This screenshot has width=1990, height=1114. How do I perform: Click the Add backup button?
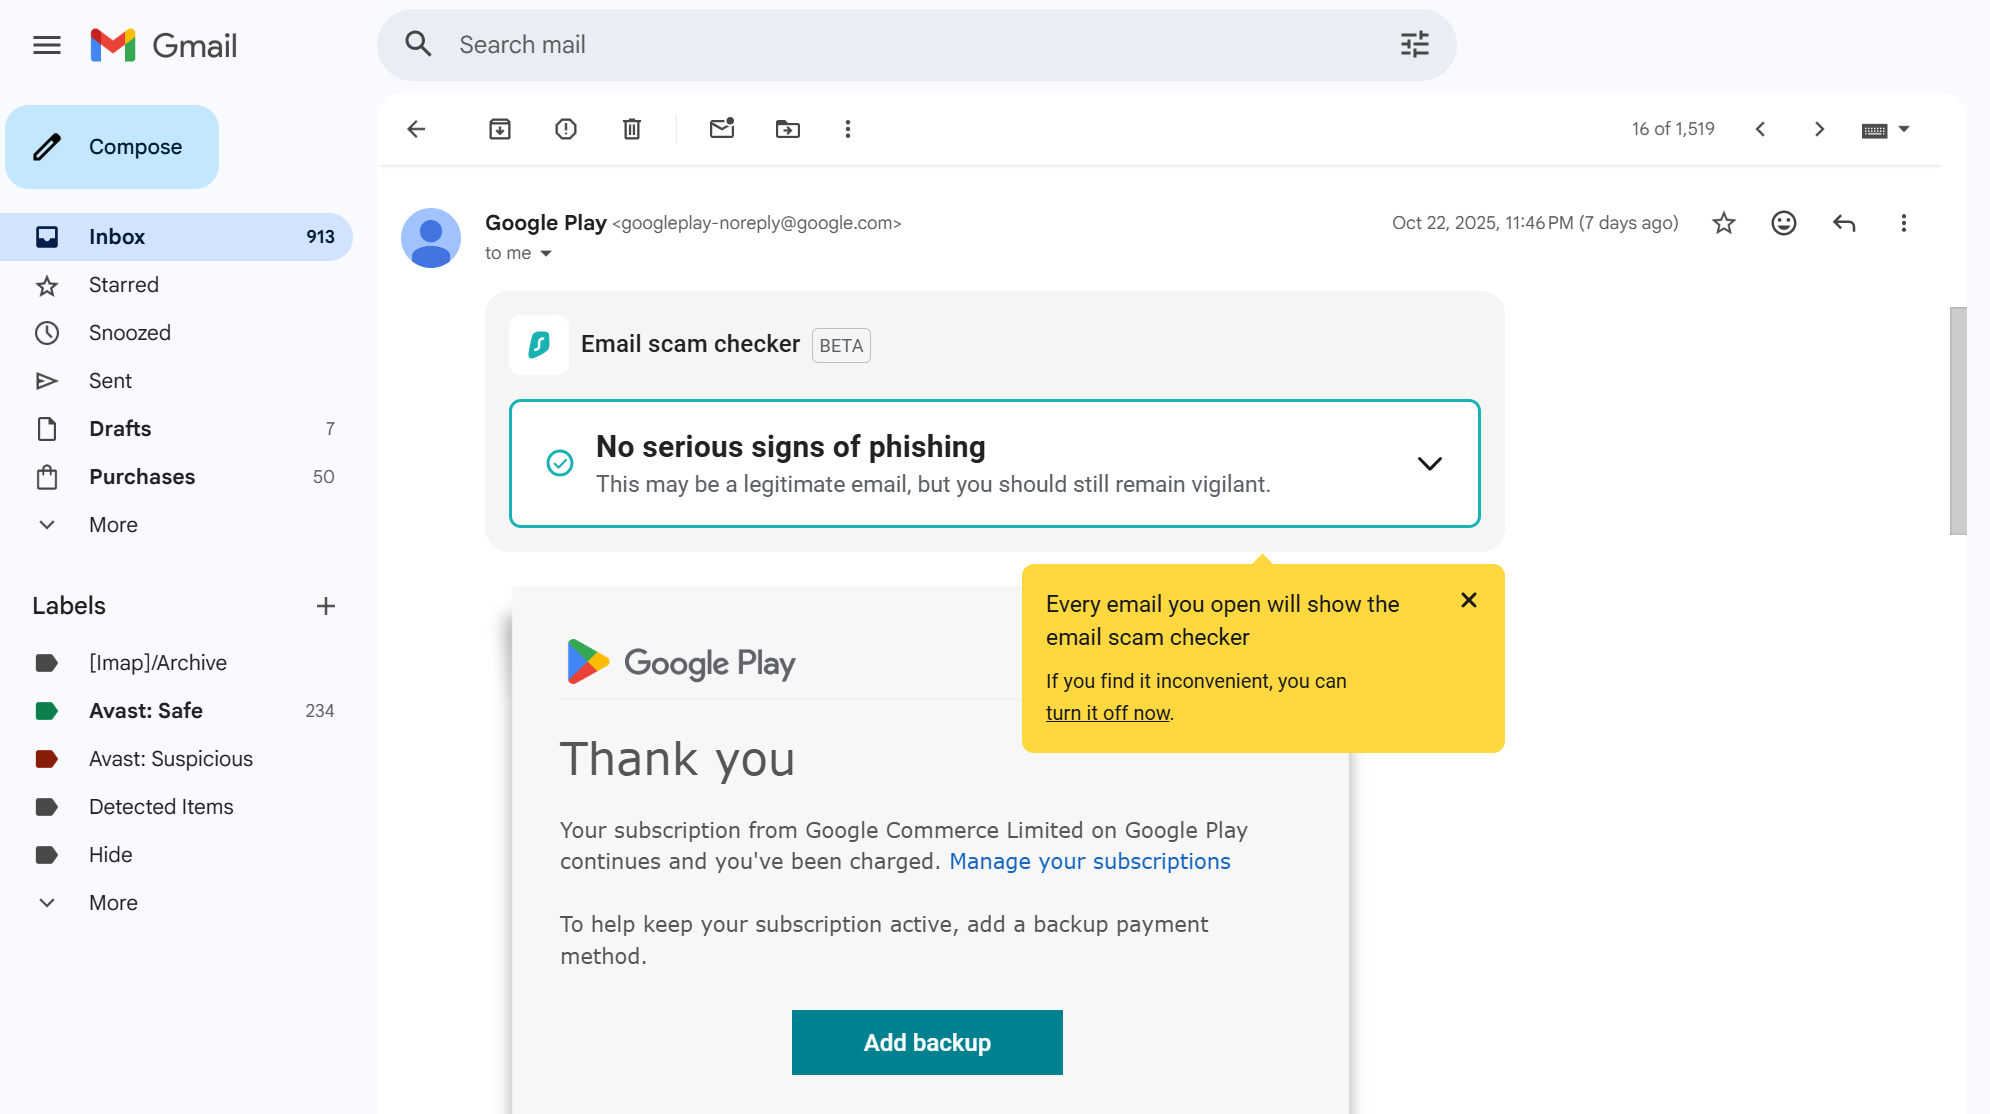pyautogui.click(x=927, y=1042)
